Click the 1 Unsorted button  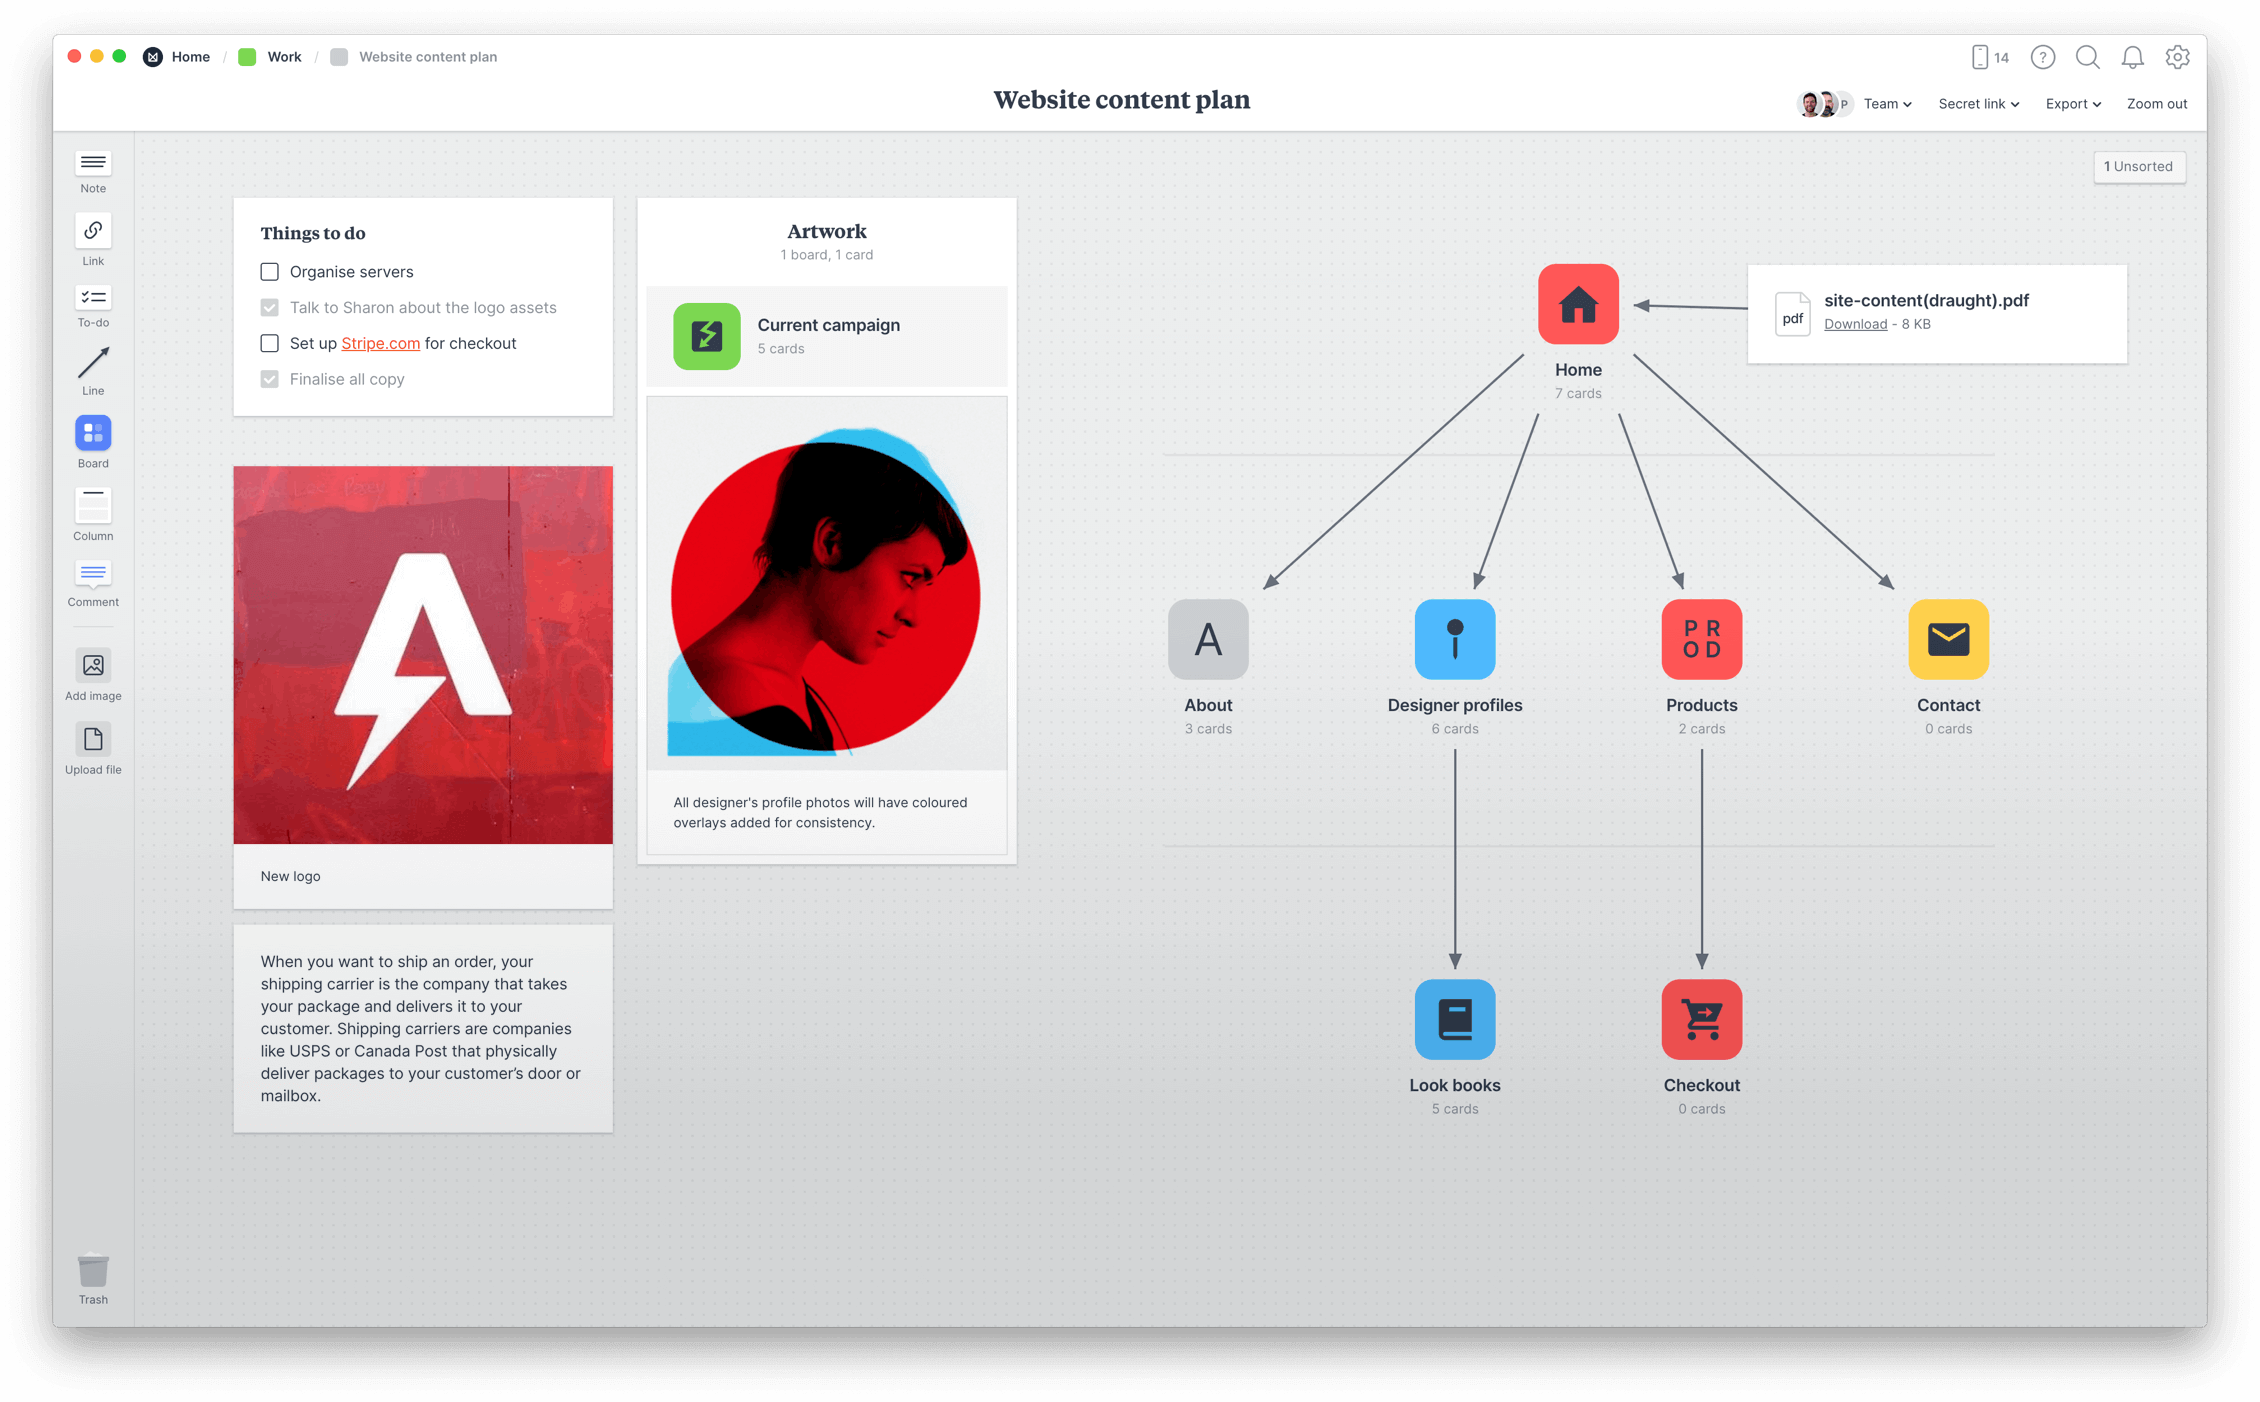tap(2134, 165)
